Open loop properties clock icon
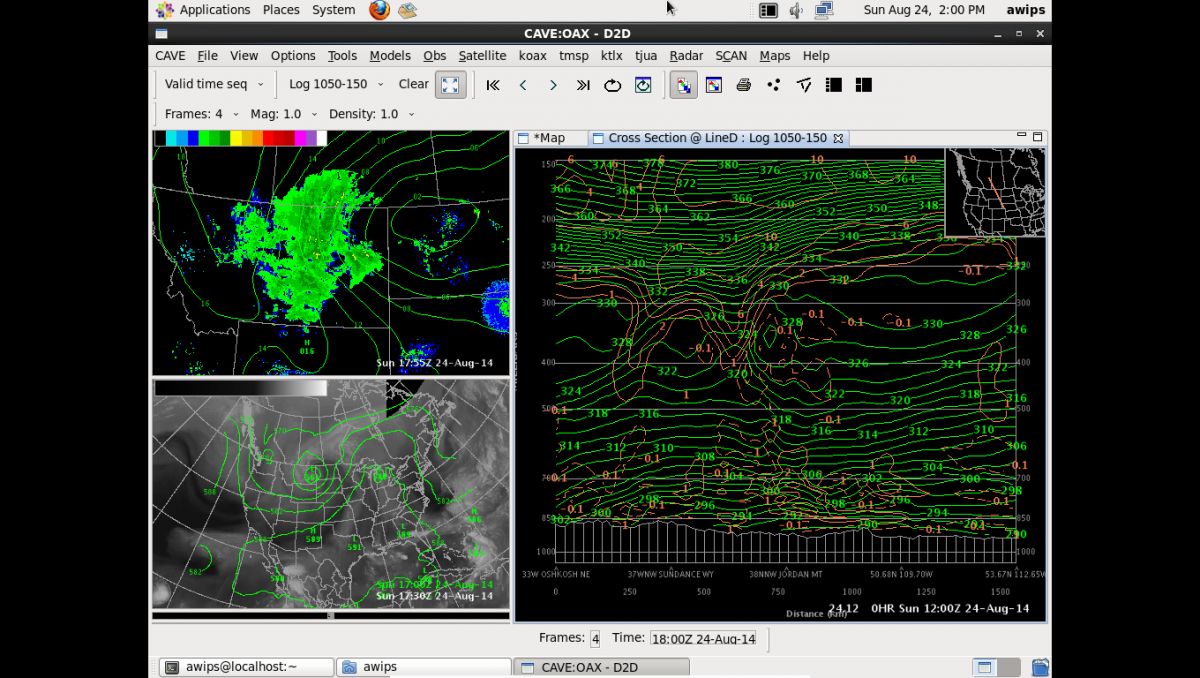1200x678 pixels. coord(643,85)
